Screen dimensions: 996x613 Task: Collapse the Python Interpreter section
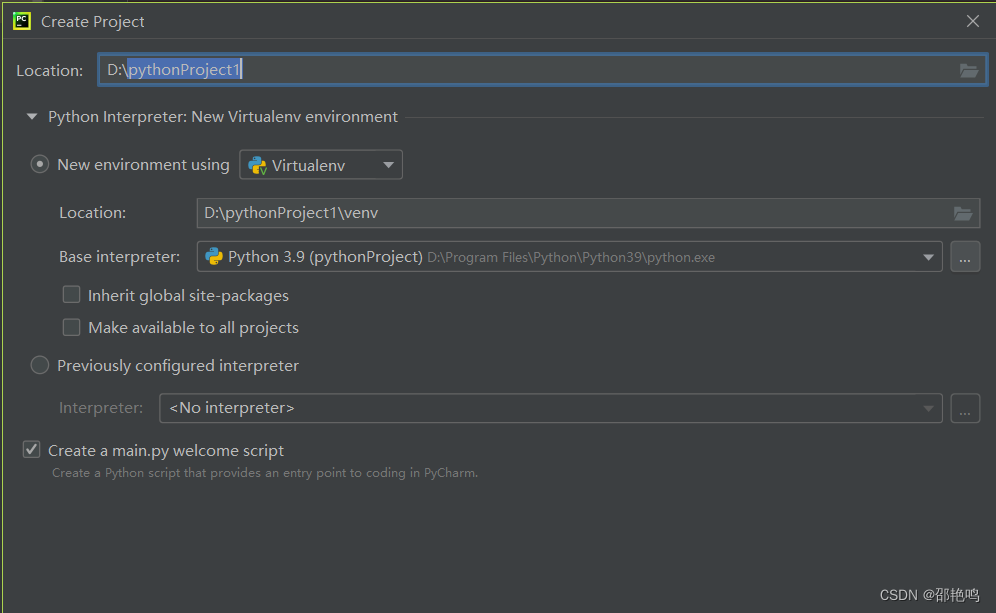pyautogui.click(x=31, y=116)
